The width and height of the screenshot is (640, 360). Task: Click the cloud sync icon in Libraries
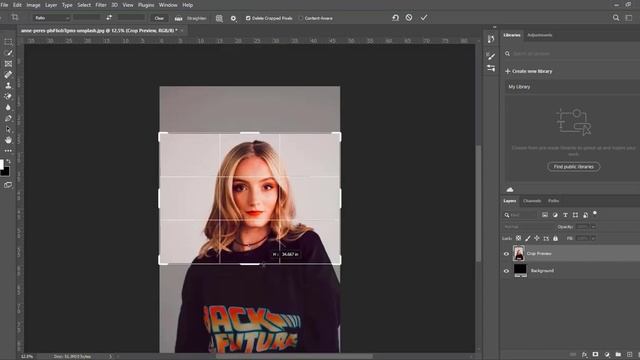510,190
